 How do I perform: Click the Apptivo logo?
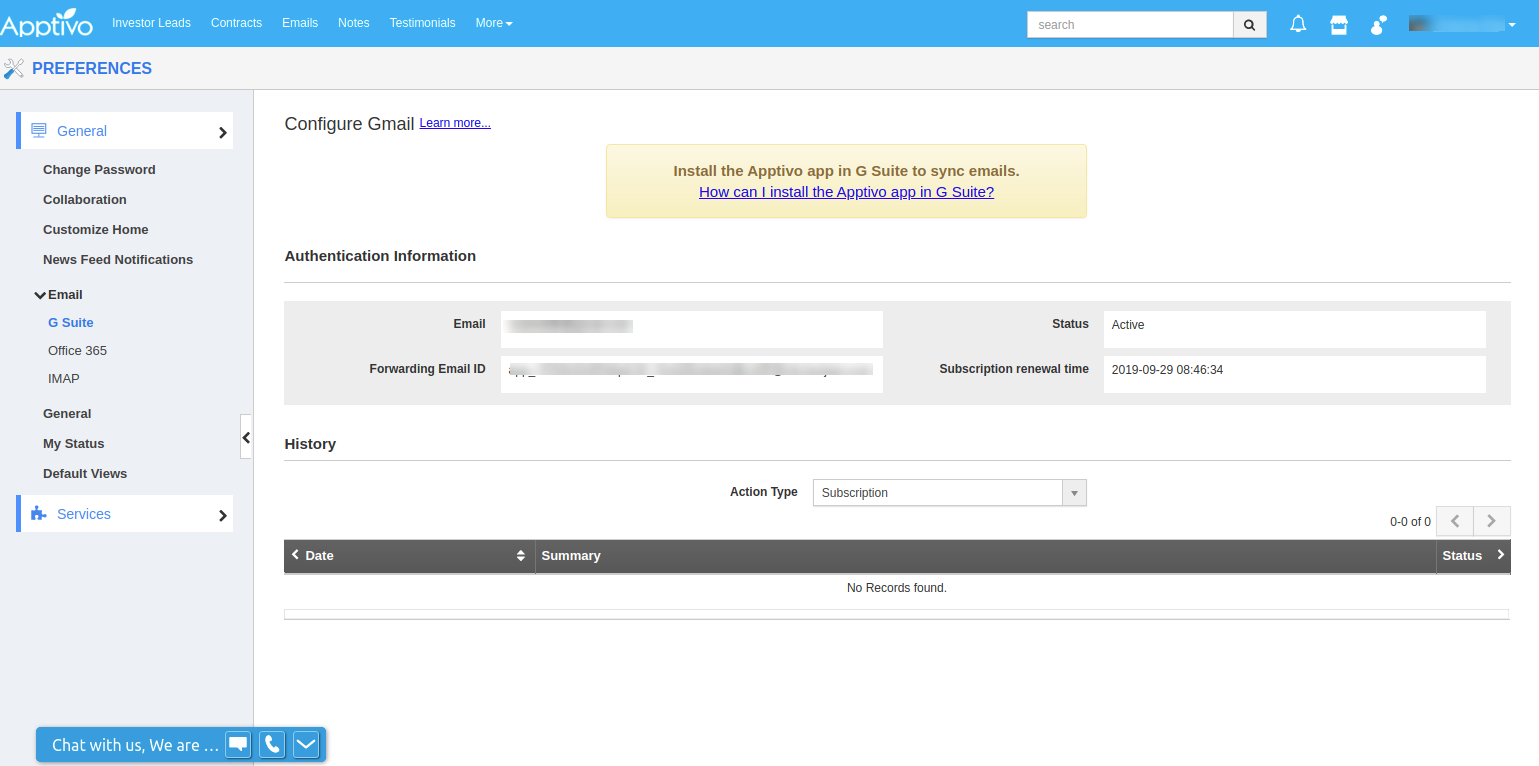tap(47, 22)
